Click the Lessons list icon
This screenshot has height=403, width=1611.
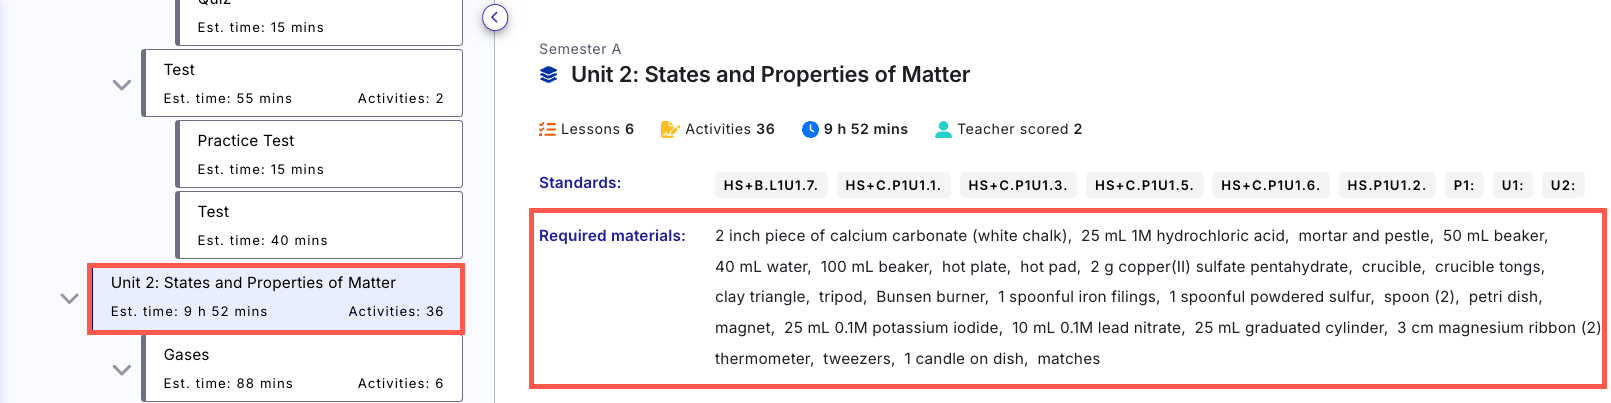coord(547,129)
